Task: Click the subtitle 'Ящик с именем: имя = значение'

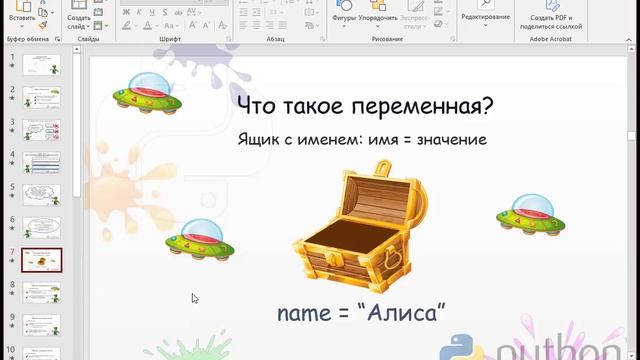Action: [x=362, y=140]
